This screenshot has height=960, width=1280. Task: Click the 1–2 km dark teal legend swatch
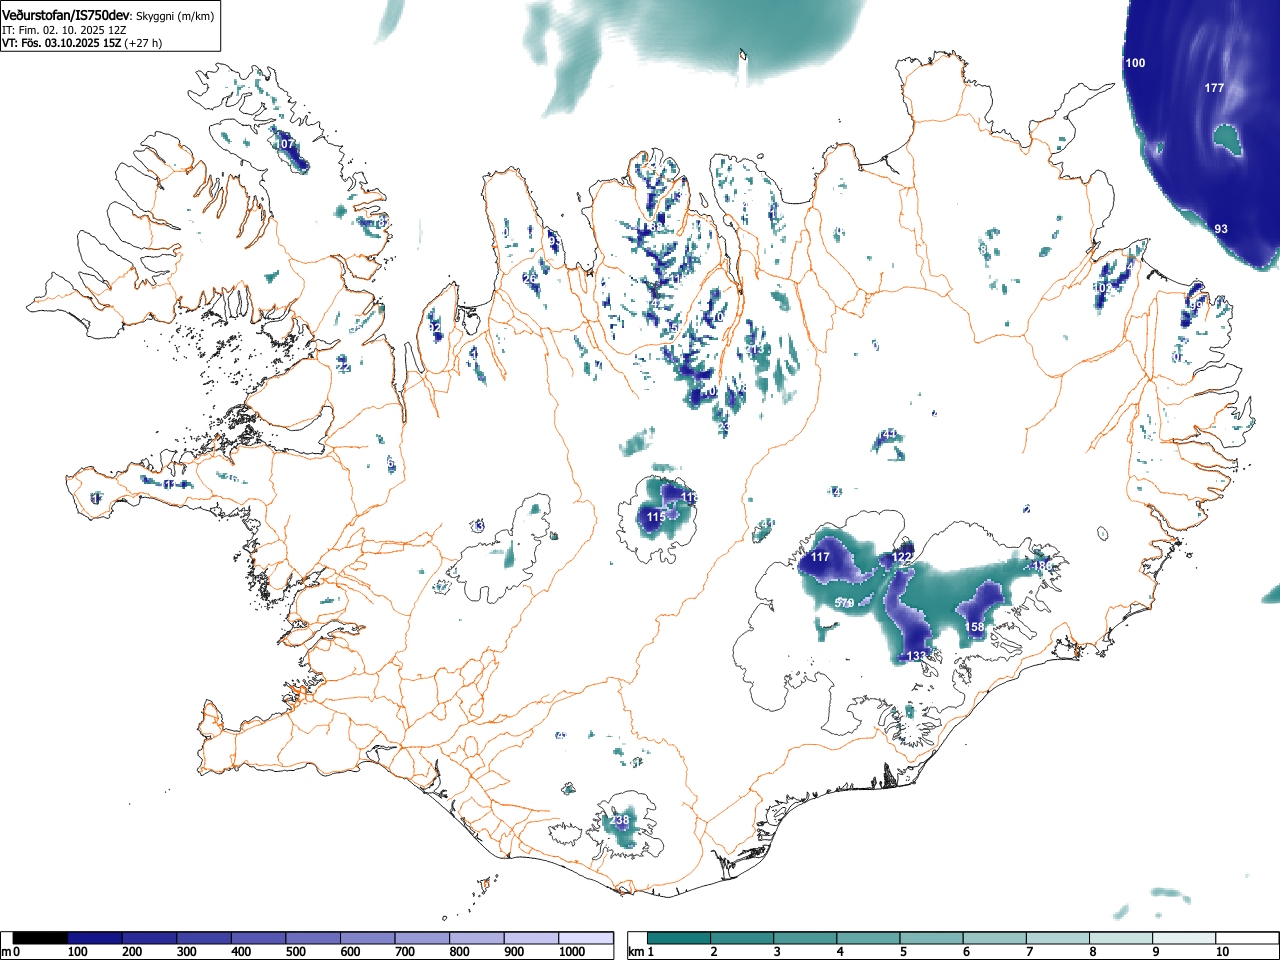coord(679,938)
